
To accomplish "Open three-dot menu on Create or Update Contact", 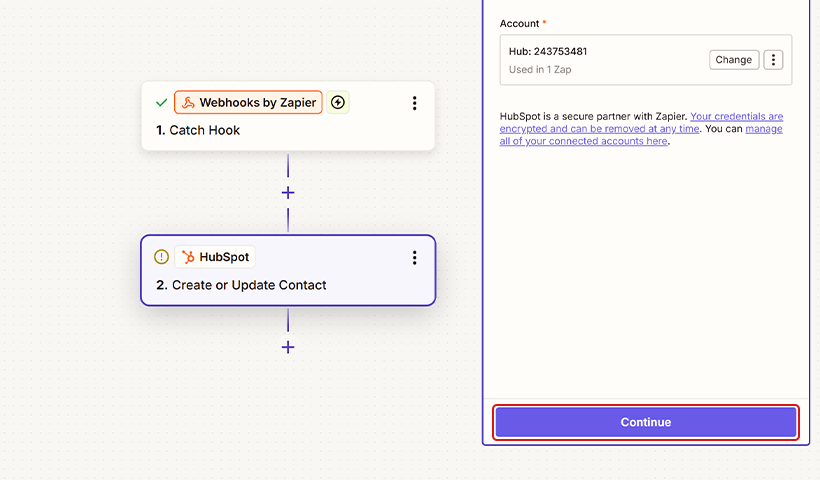I will pyautogui.click(x=414, y=258).
